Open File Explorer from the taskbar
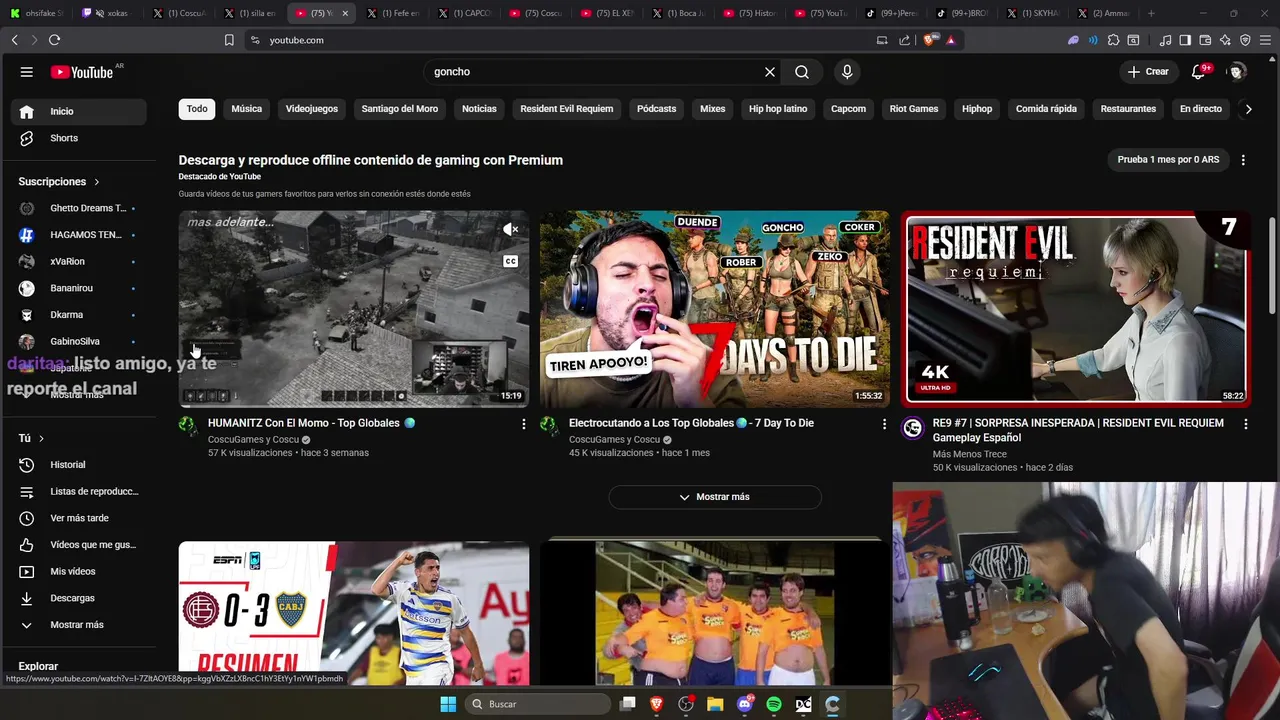 [715, 704]
